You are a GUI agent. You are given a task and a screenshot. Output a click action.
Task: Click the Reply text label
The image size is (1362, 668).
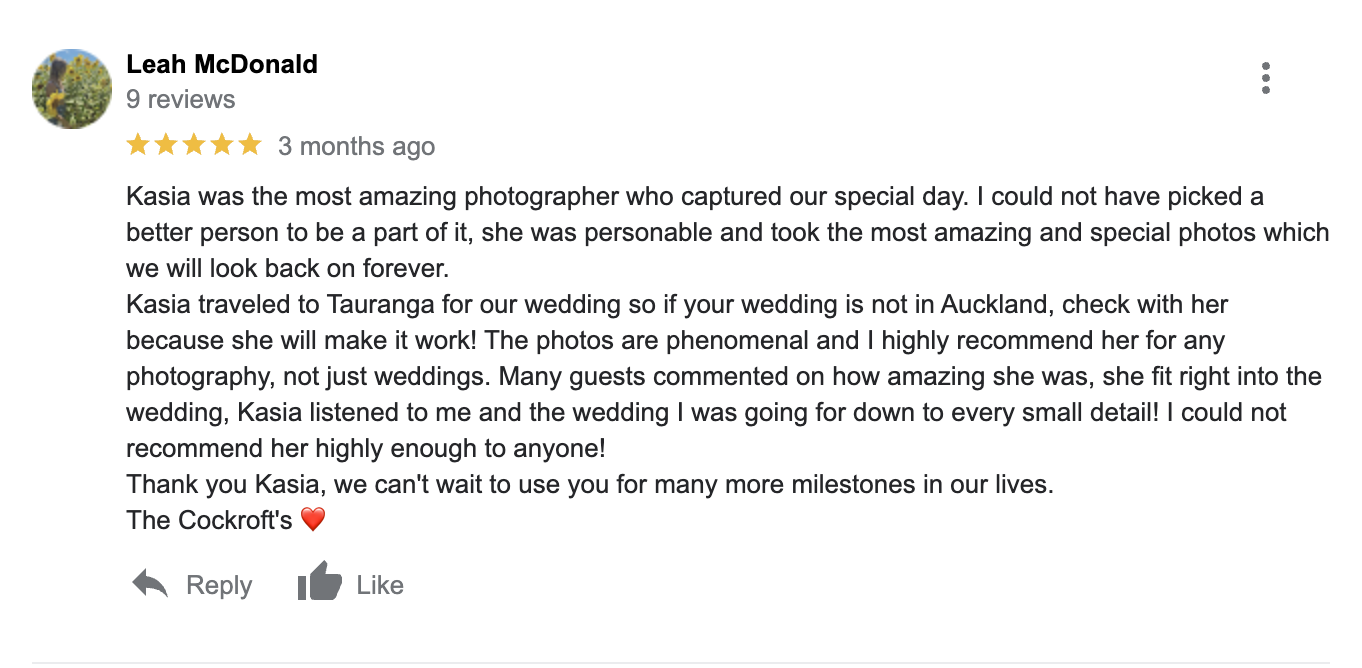pos(219,585)
